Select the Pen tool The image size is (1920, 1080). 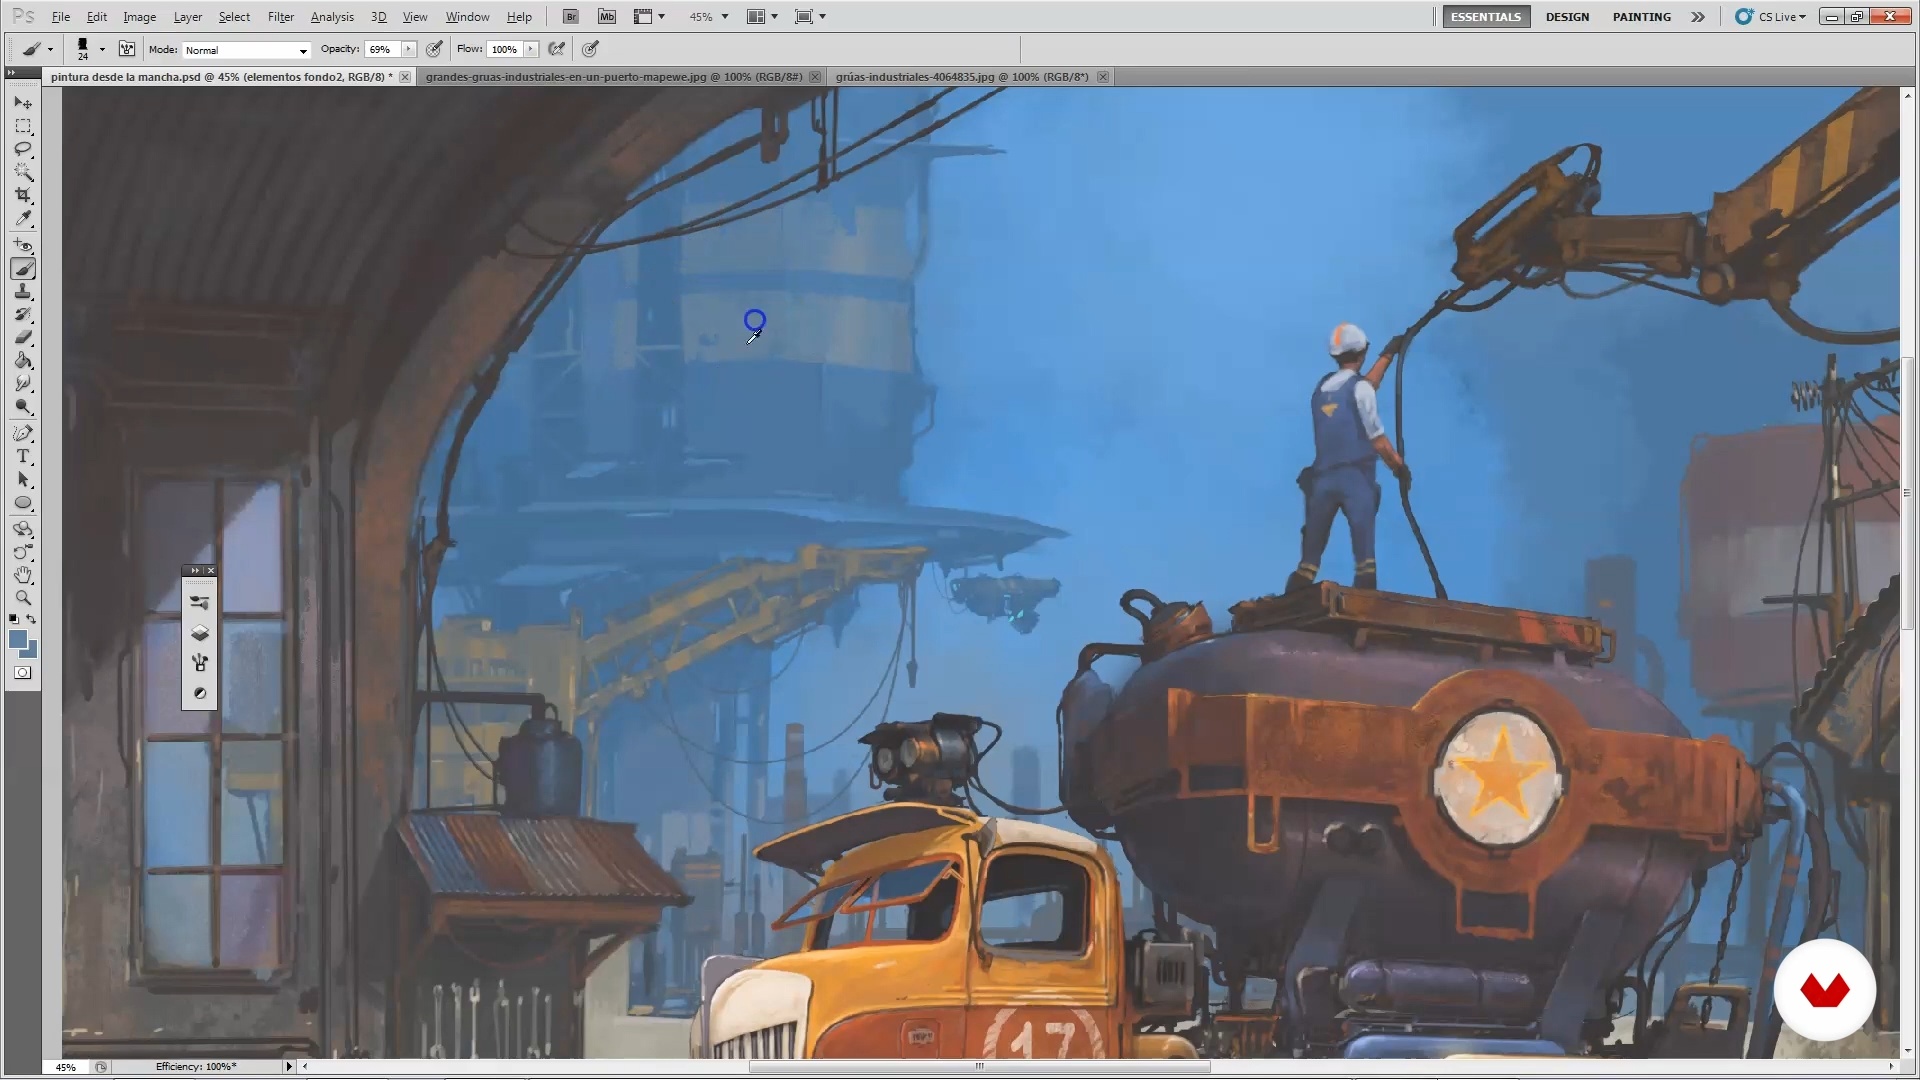click(23, 433)
